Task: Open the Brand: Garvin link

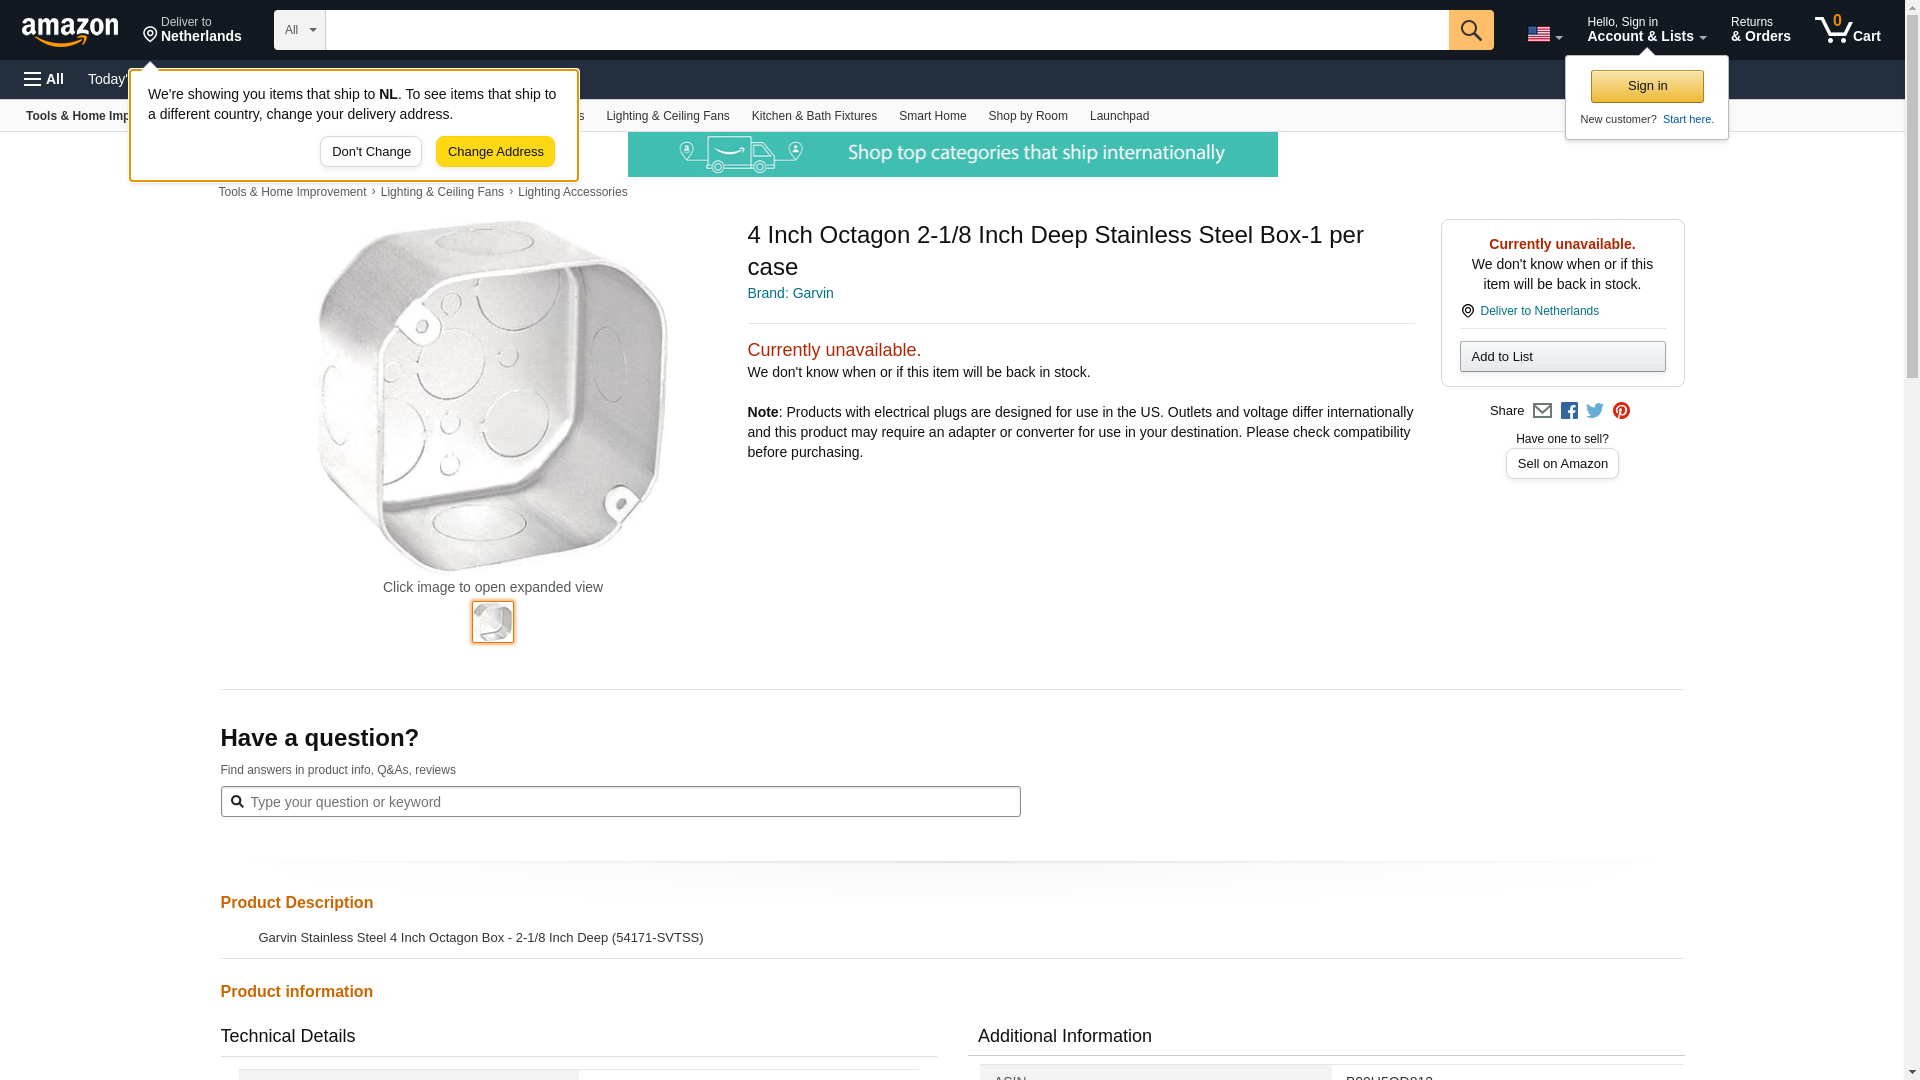Action: 790,293
